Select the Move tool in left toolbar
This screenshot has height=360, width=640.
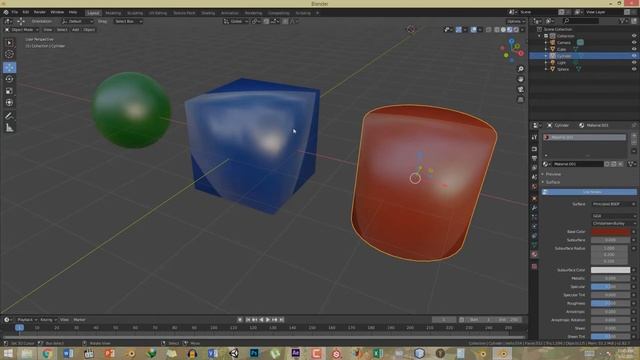click(9, 67)
